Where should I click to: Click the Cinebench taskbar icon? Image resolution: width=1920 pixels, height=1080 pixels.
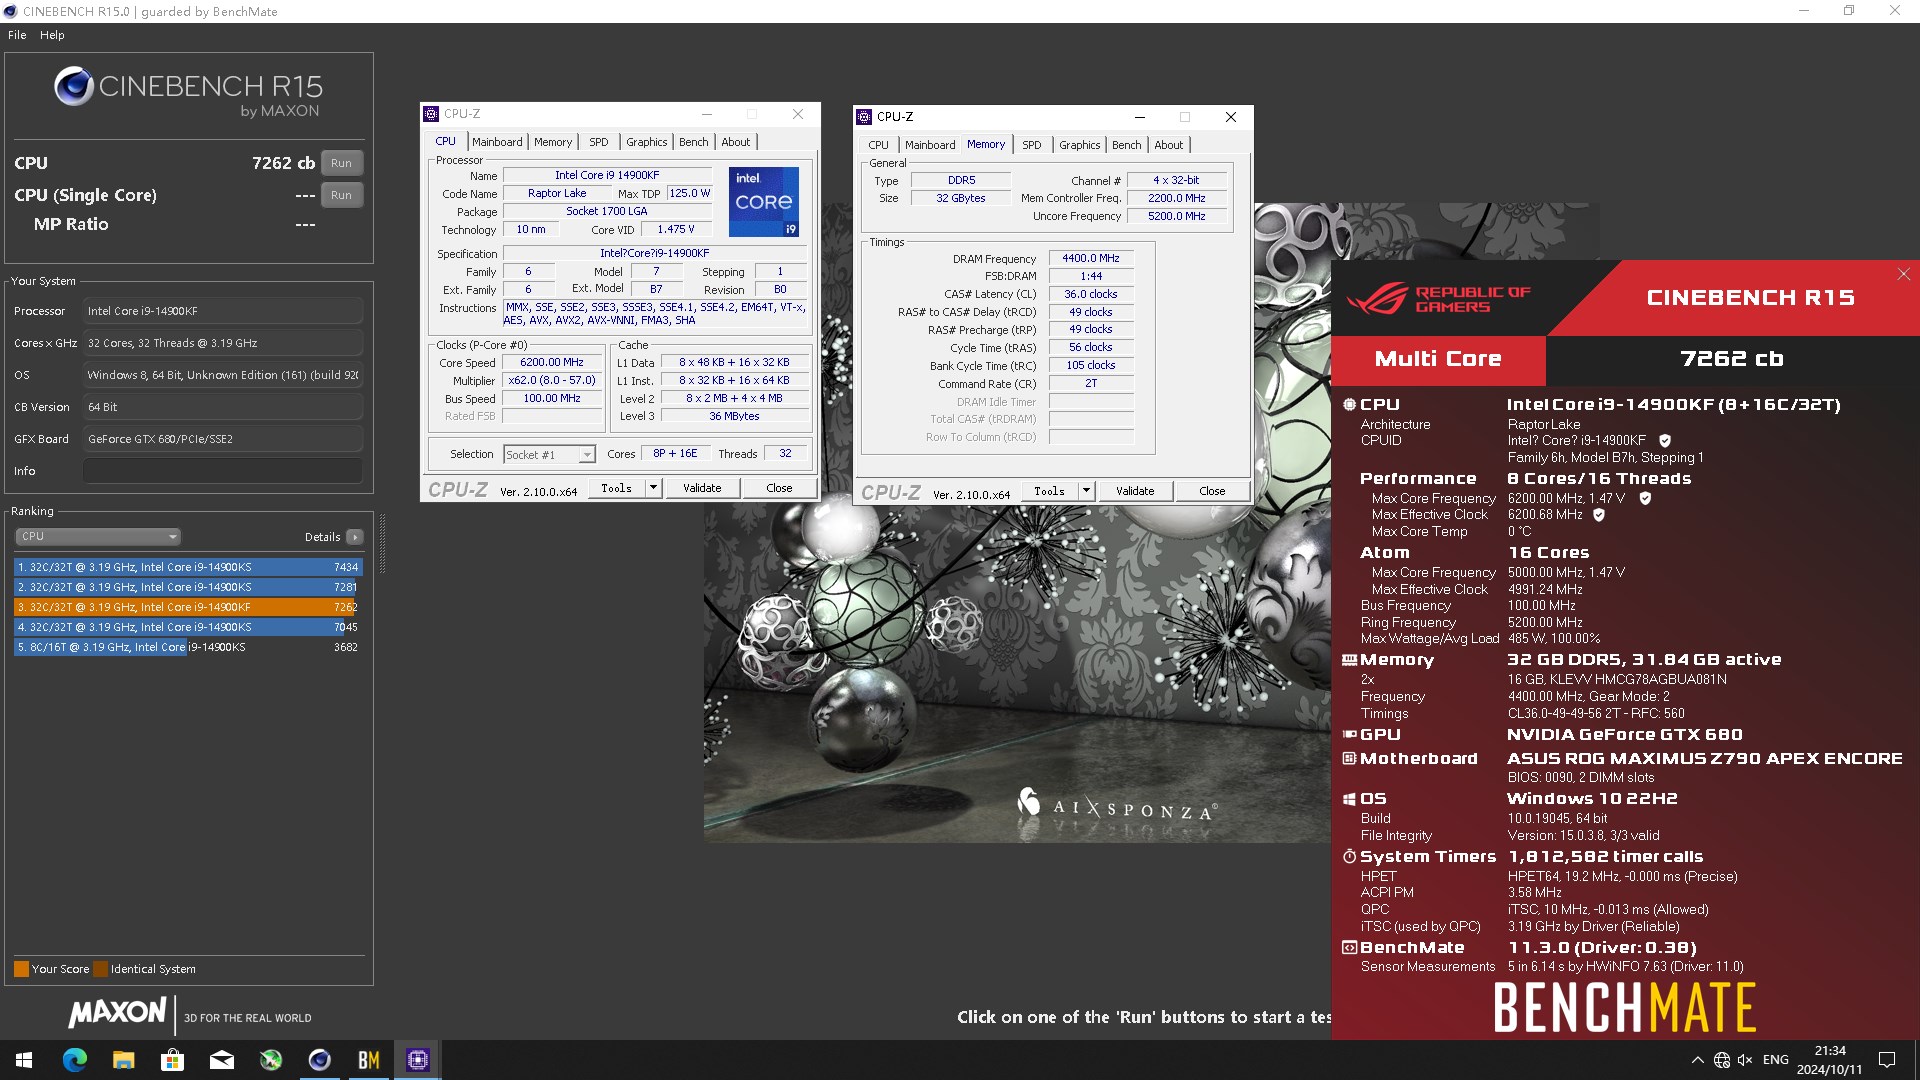click(x=319, y=1060)
